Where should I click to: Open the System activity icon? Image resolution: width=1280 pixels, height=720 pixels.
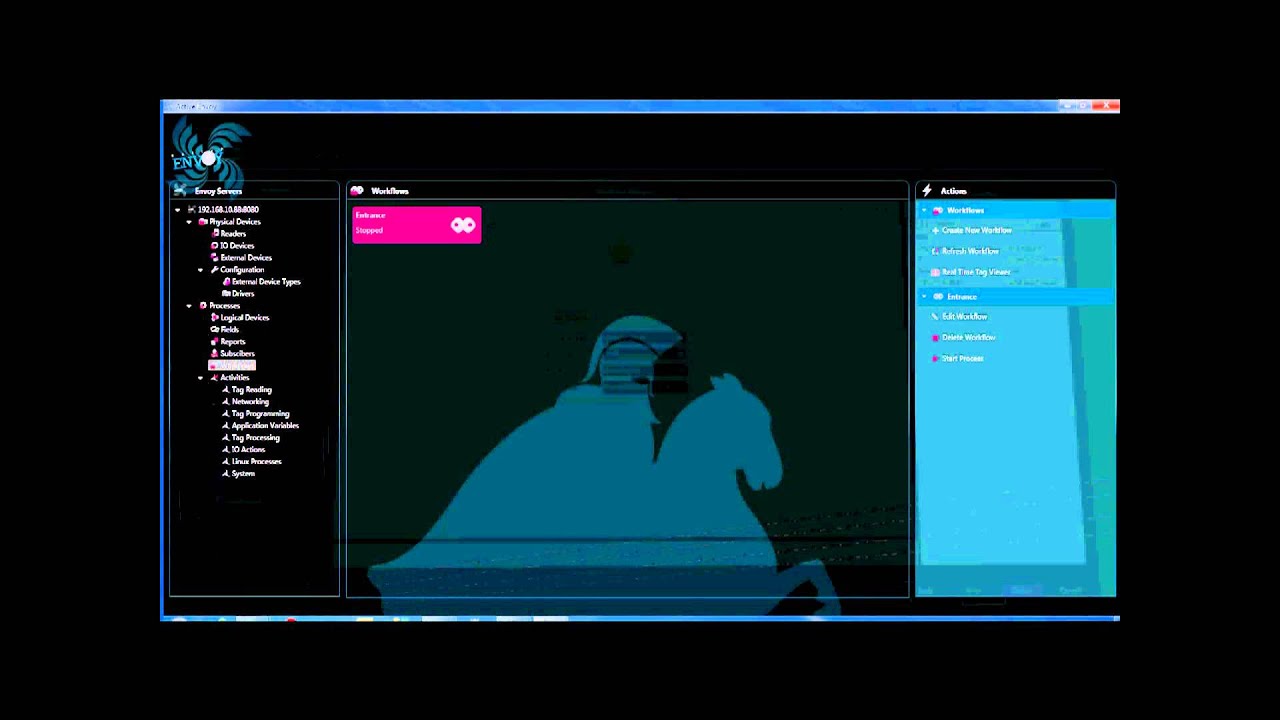tap(226, 474)
